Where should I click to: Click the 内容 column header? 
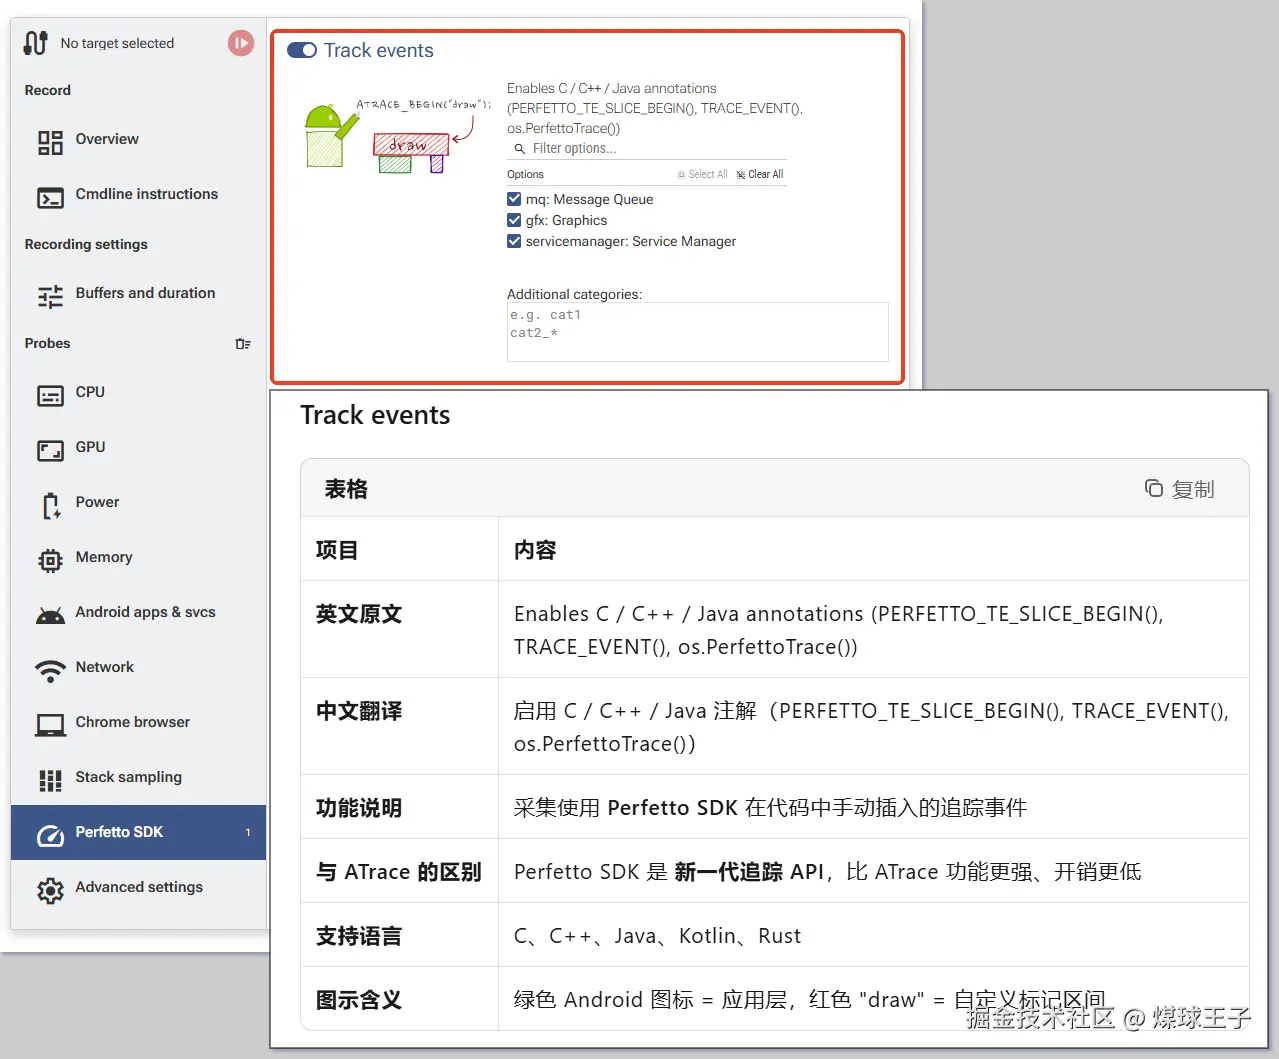click(873, 549)
